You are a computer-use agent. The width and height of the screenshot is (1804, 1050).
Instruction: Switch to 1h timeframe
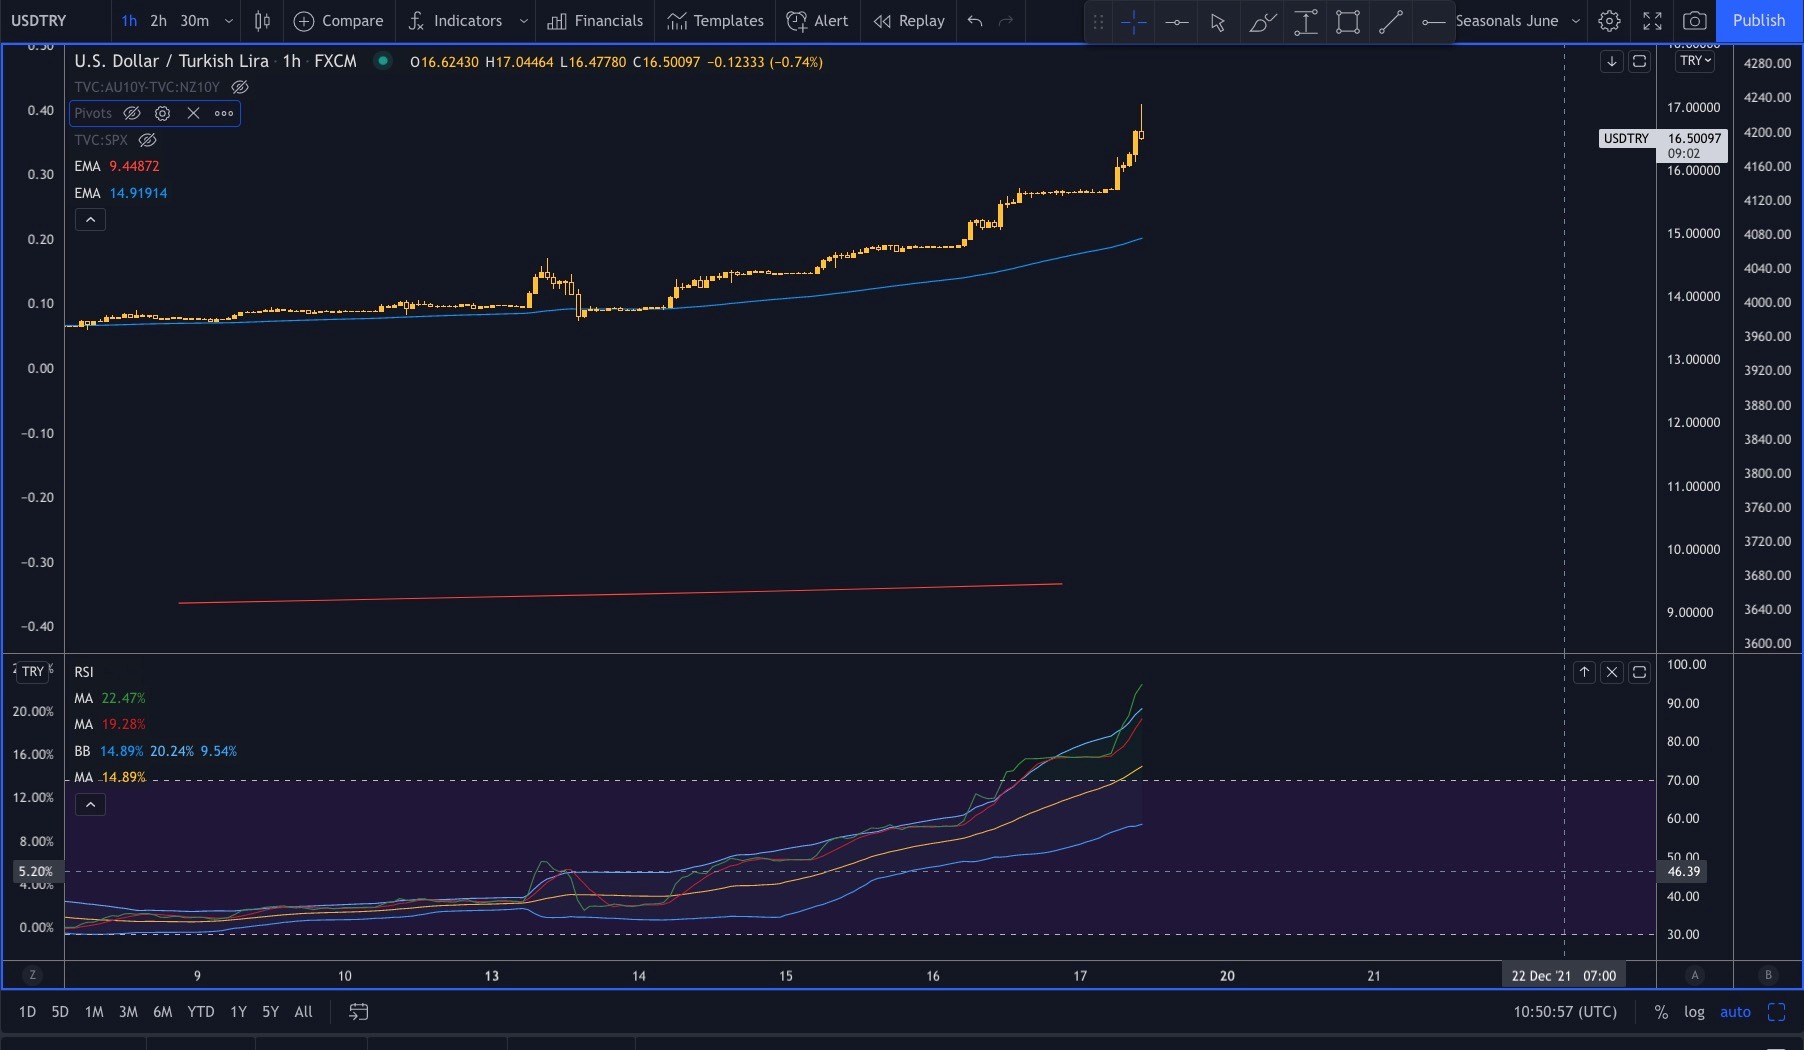(x=129, y=21)
